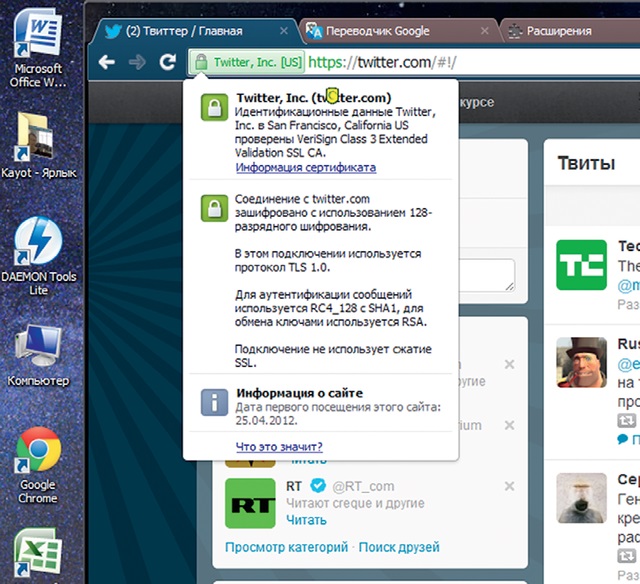Click the tweet compose text box
Viewport: 640px width, 584px height.
point(487,275)
